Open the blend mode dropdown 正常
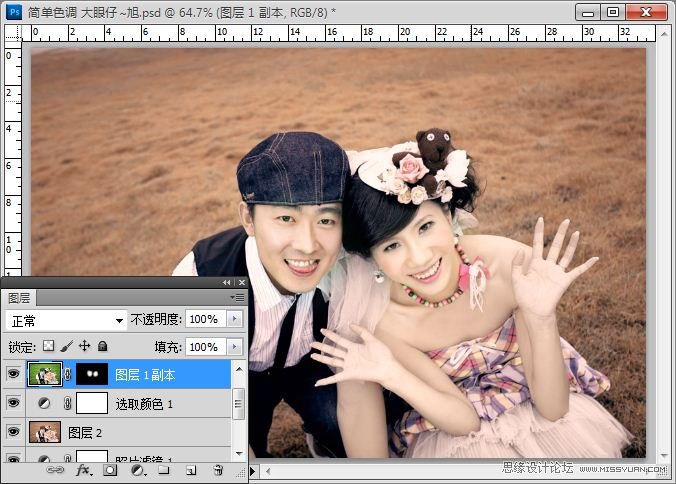676x484 pixels. [x=66, y=321]
